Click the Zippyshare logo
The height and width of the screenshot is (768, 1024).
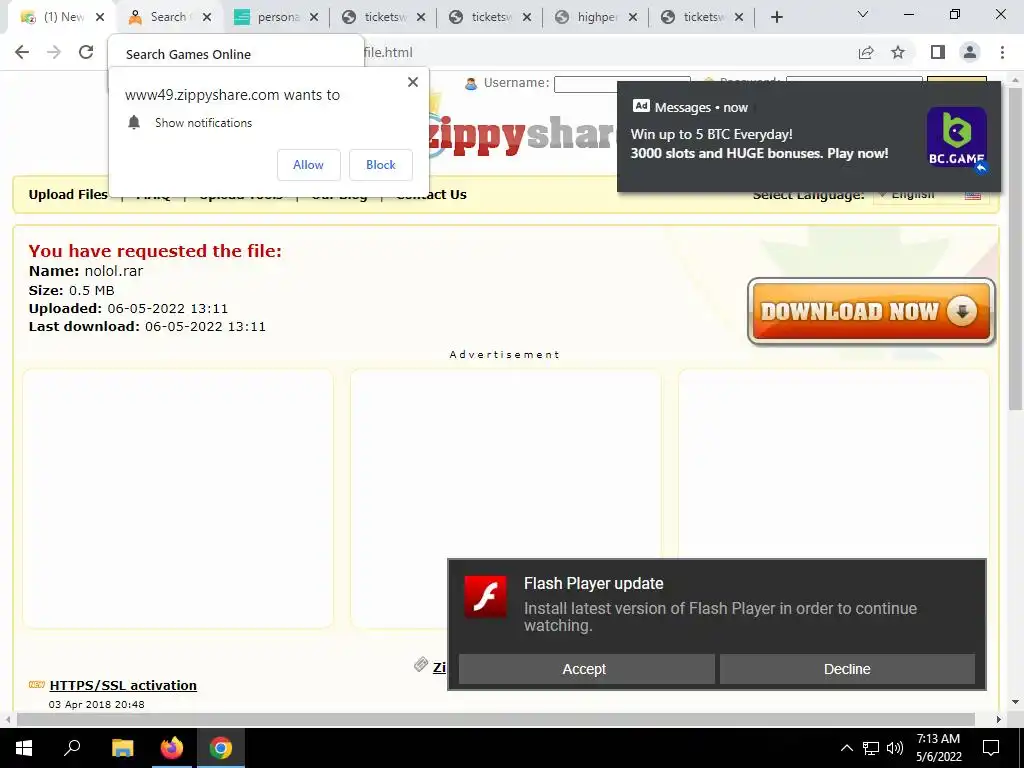tap(522, 135)
